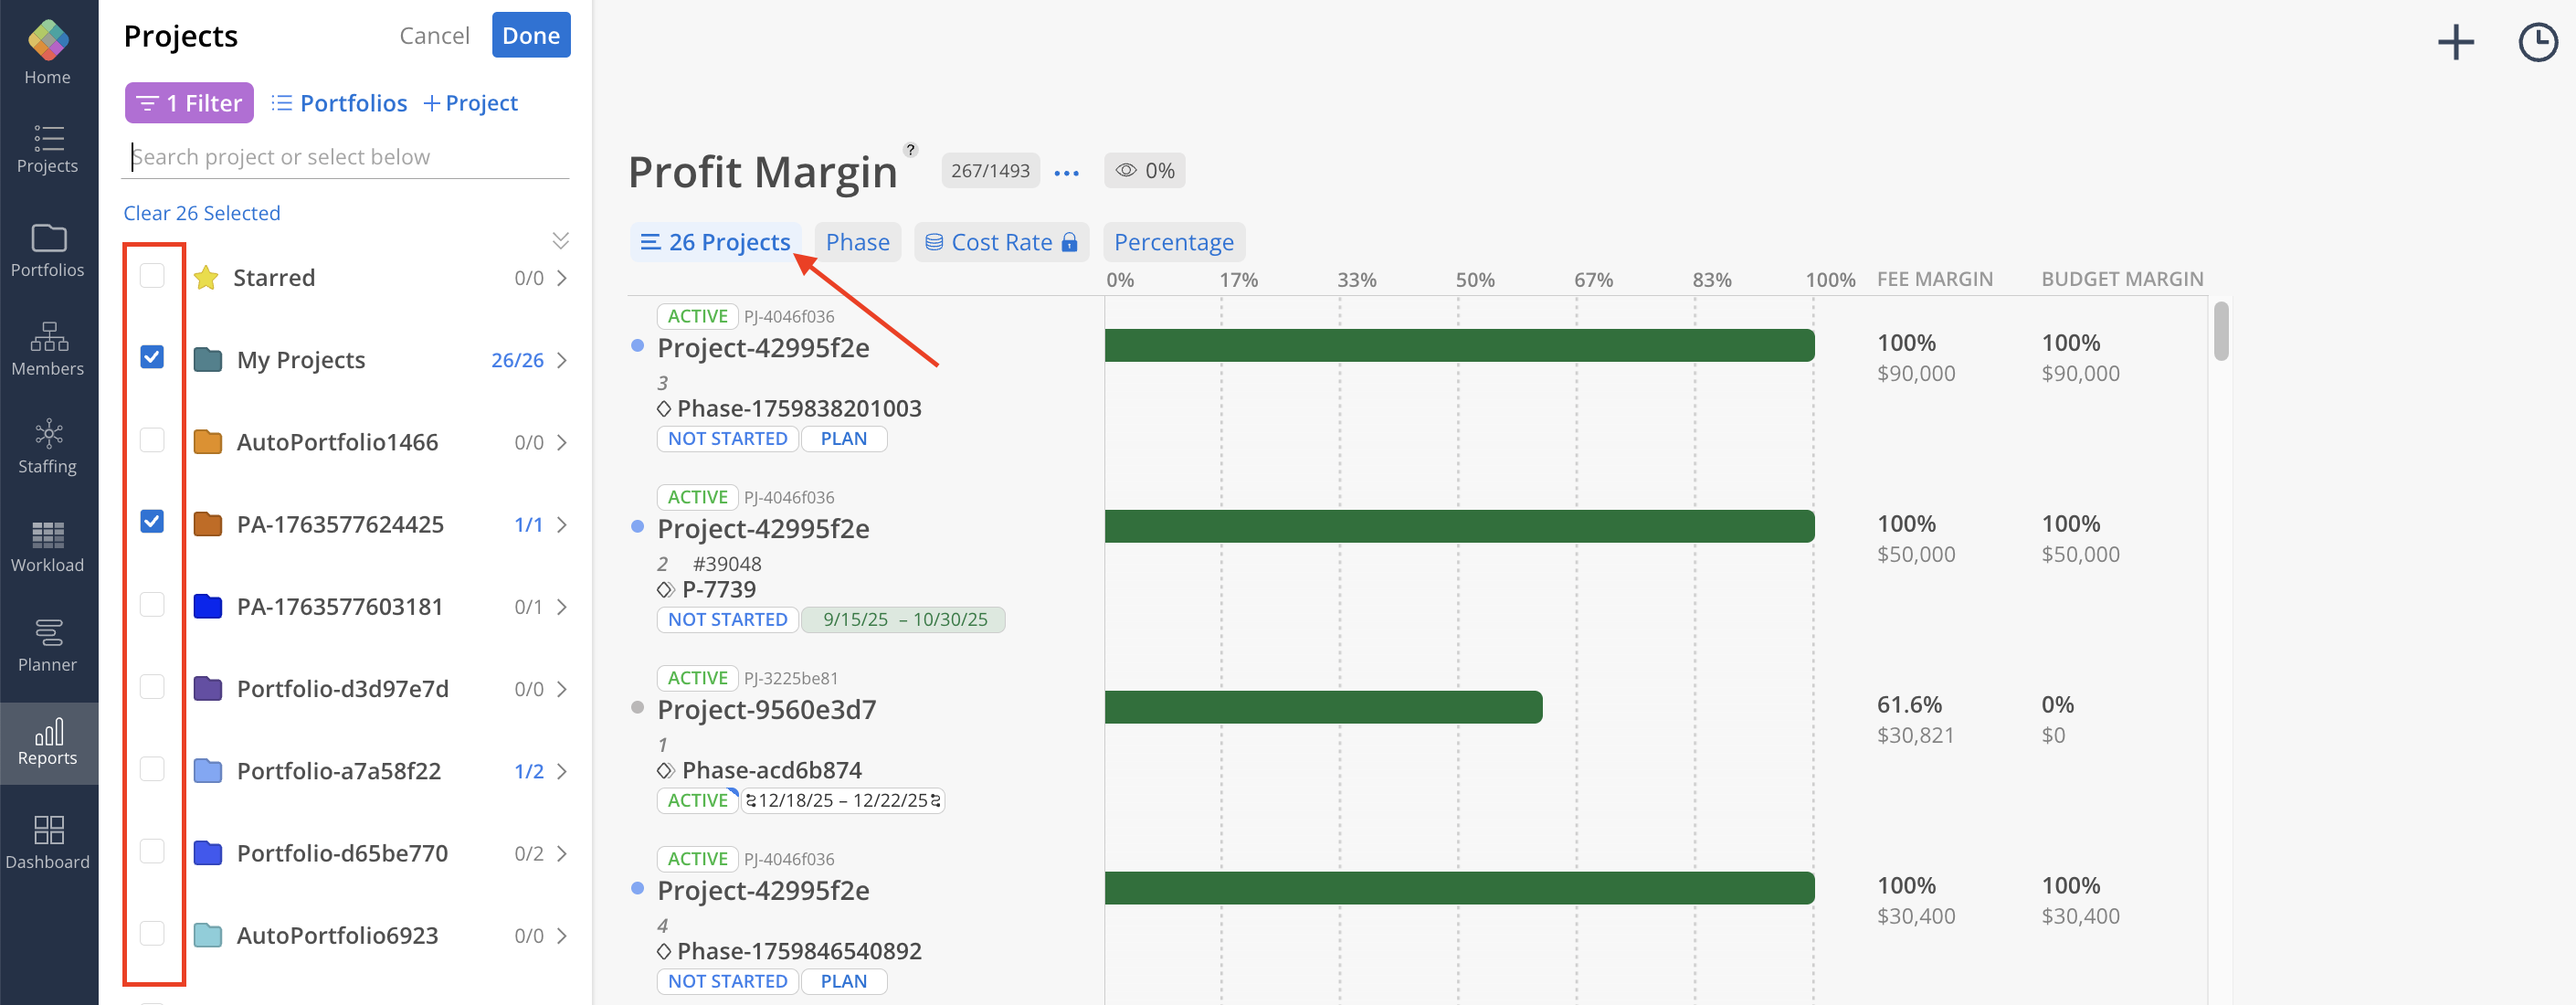This screenshot has height=1005, width=2576.
Task: Click the three-dots menu beside 267/1493
Action: coord(1066,172)
